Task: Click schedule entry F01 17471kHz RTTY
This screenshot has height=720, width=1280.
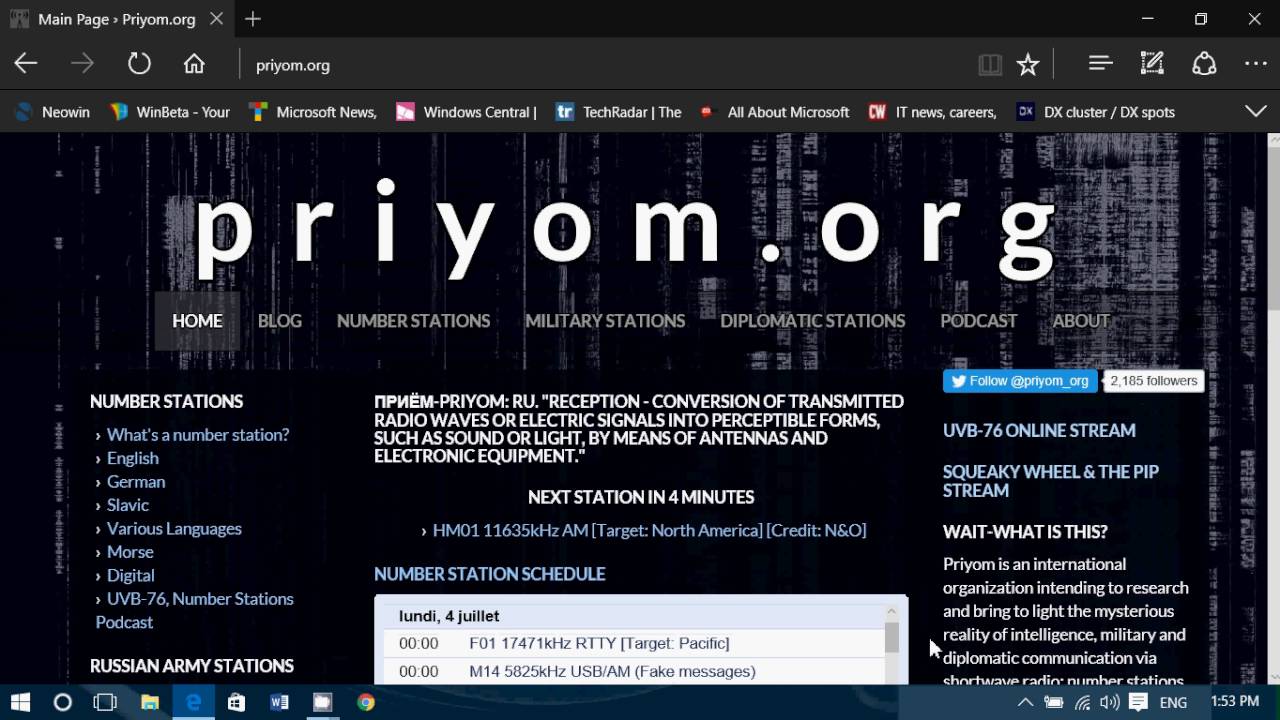Action: pos(599,643)
